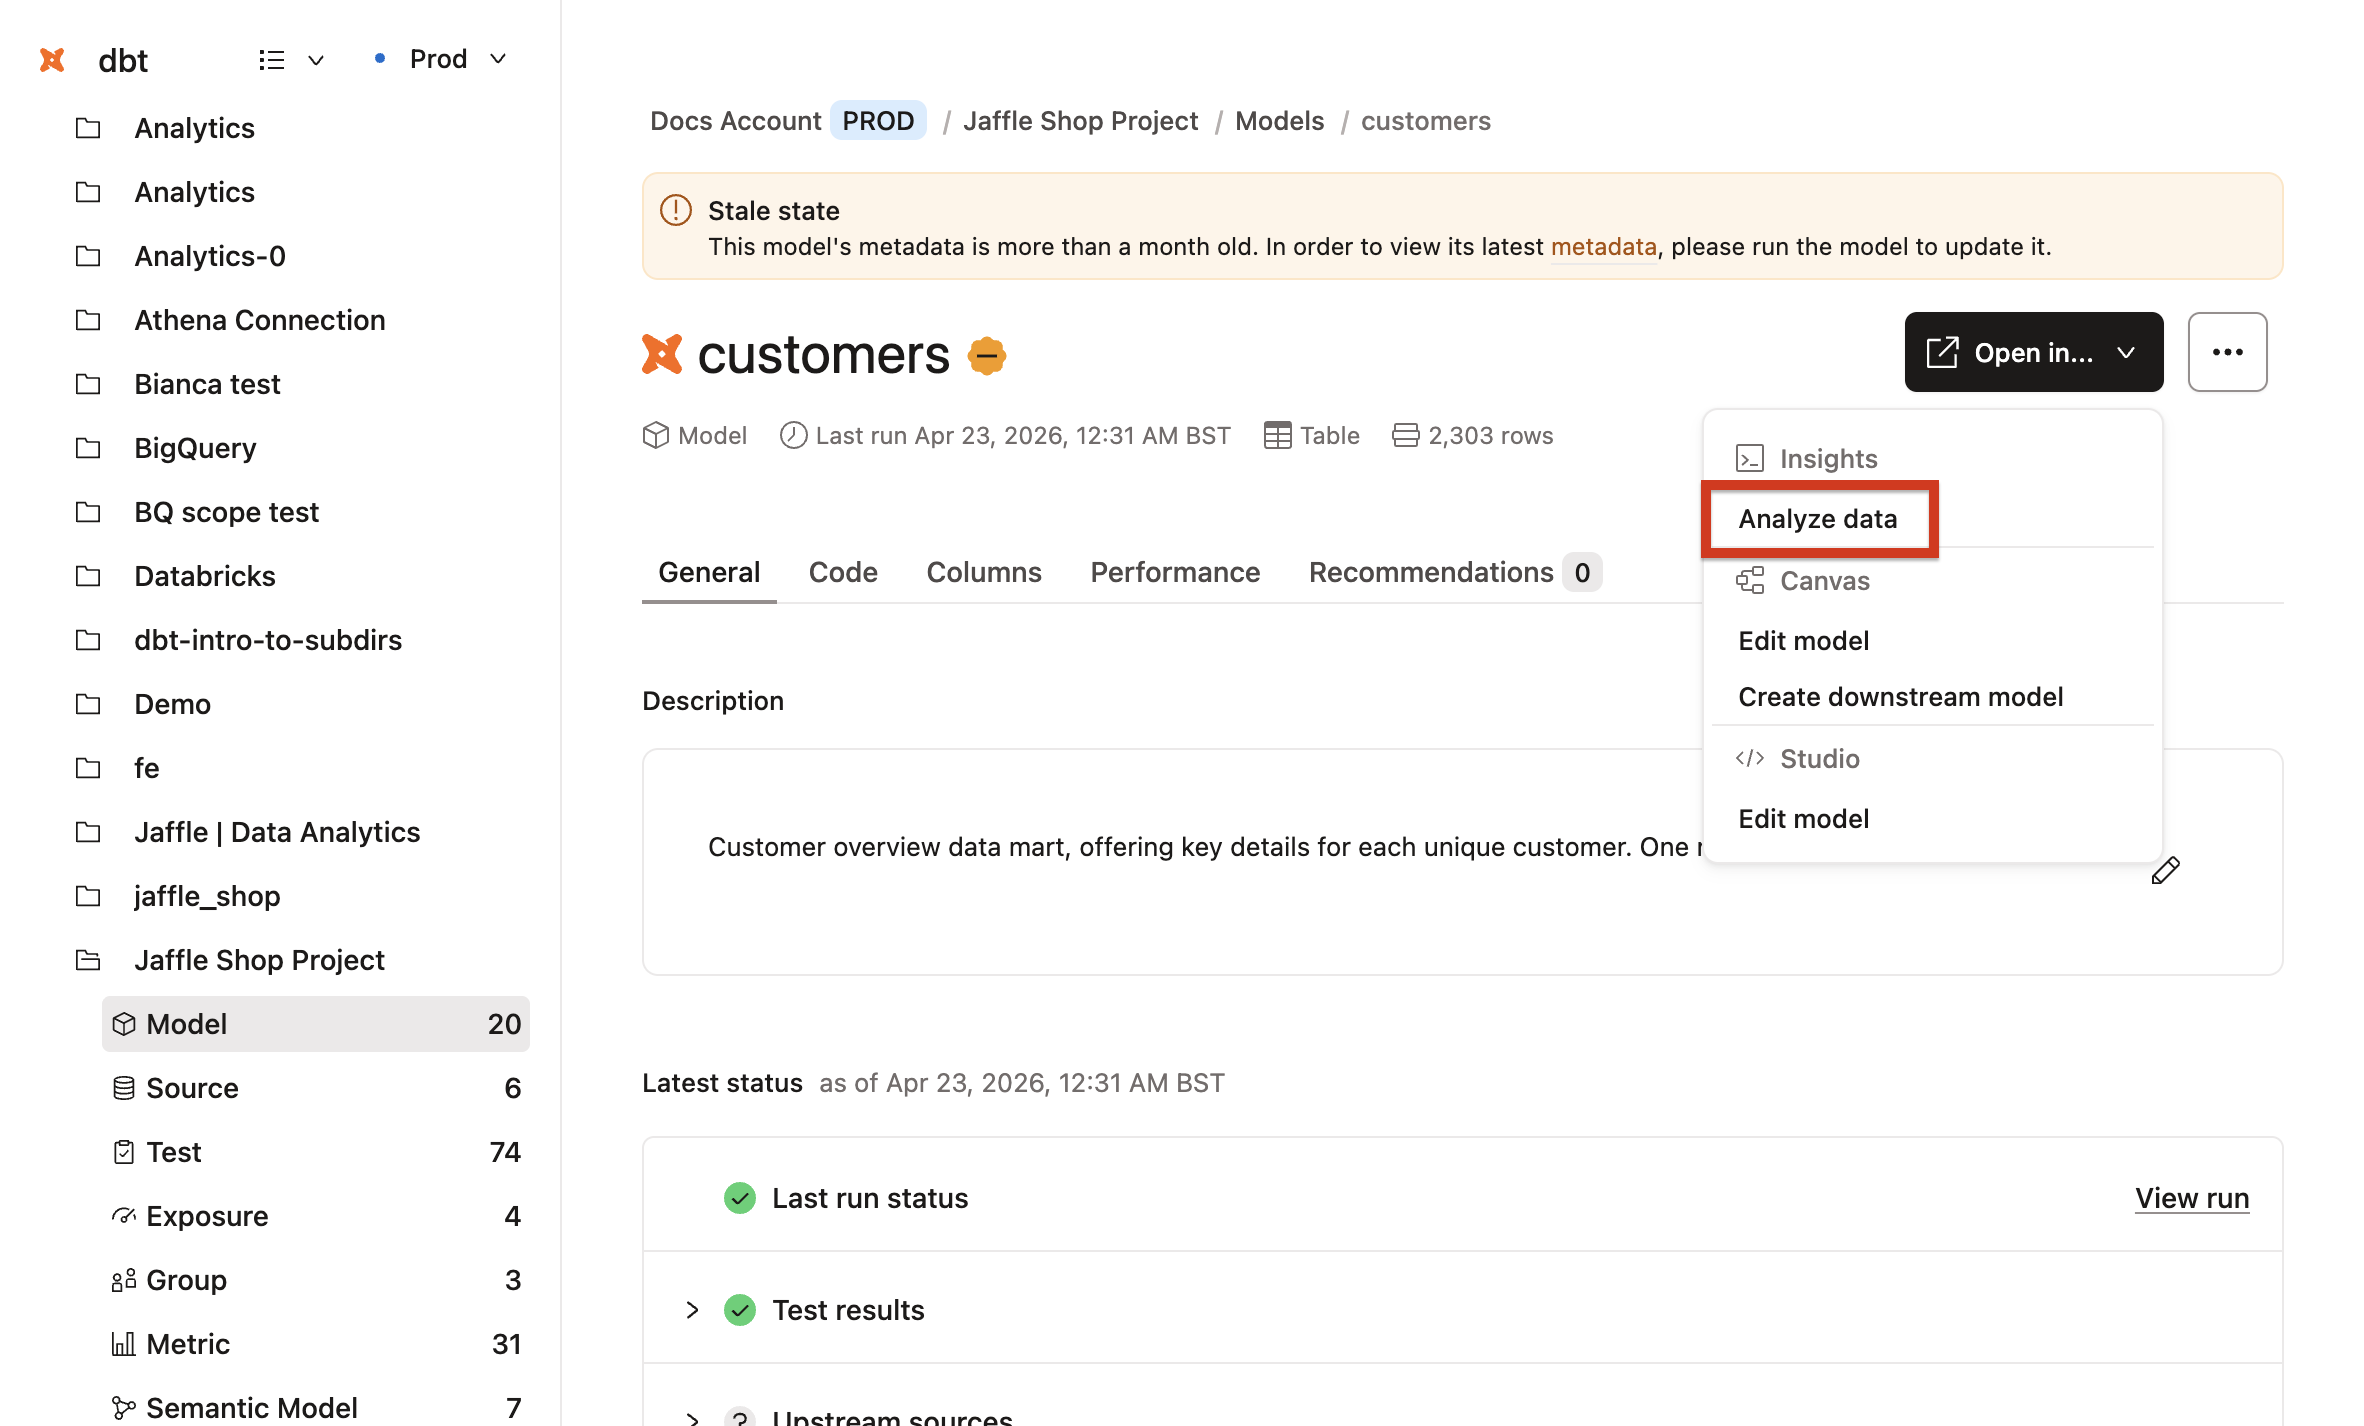Click folder icon beside BigQuery

pyautogui.click(x=89, y=448)
